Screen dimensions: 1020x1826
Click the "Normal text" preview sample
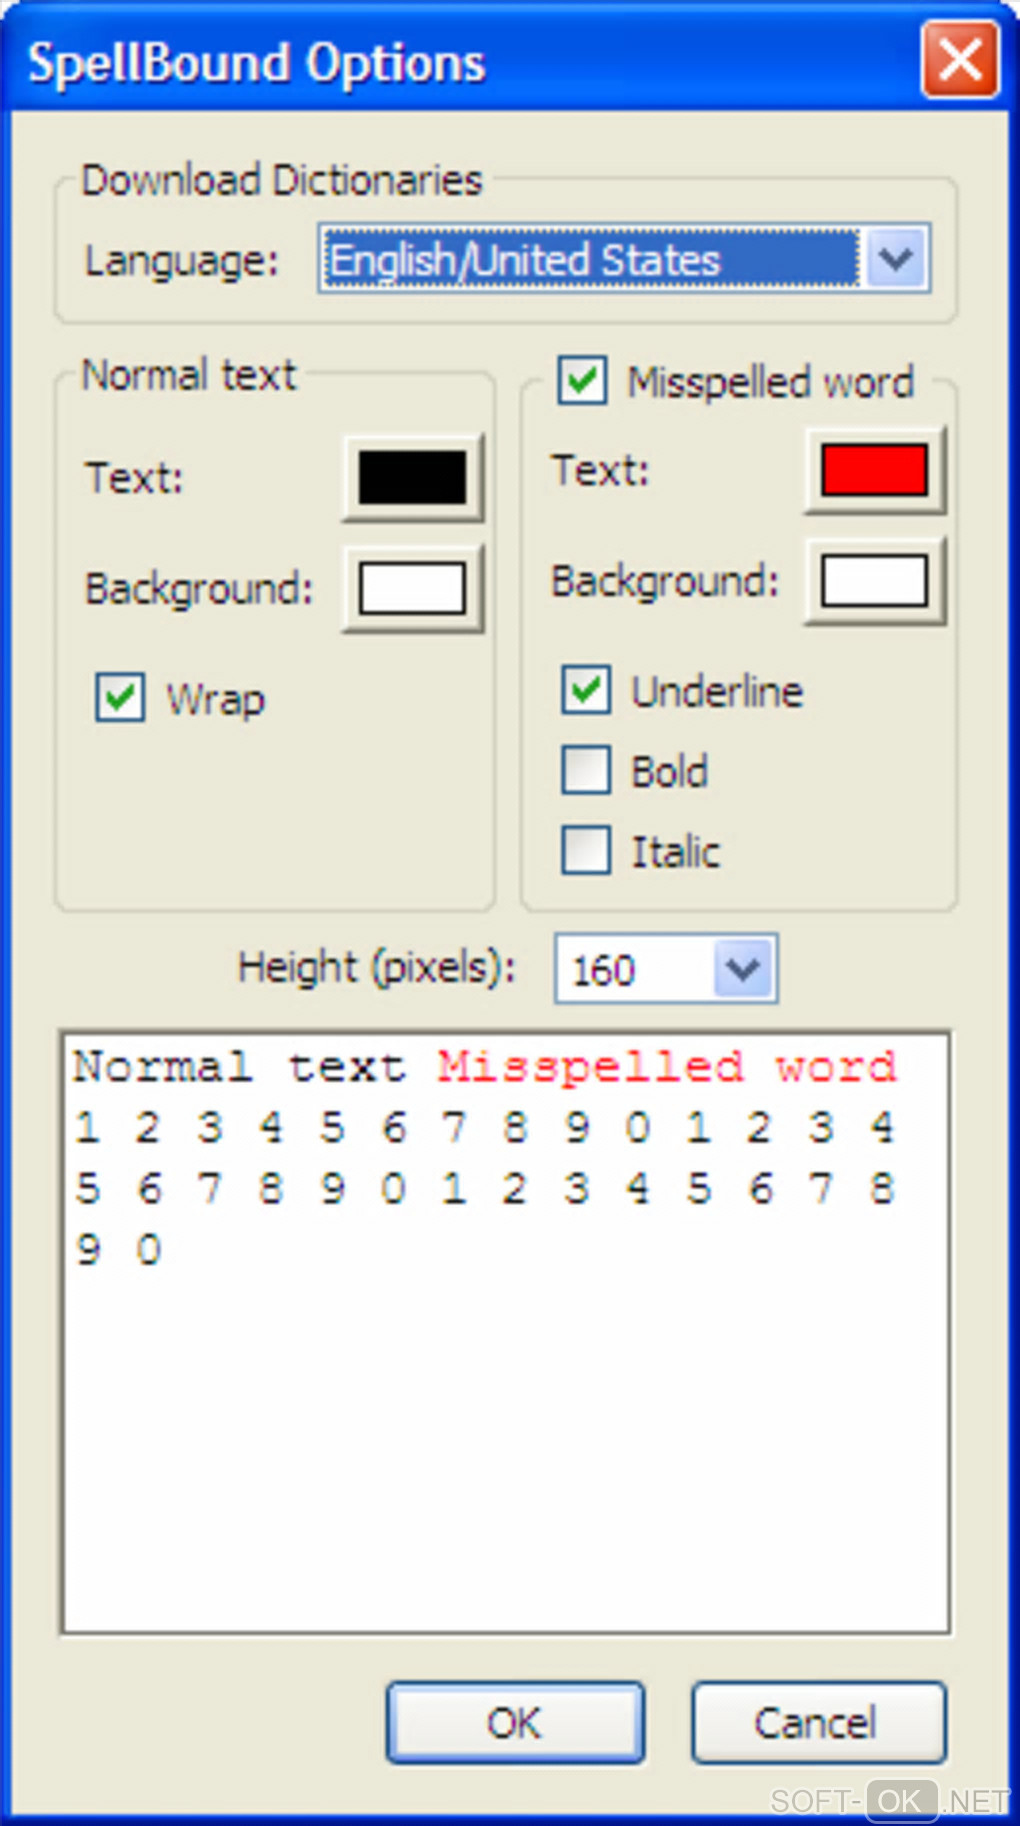(240, 1067)
